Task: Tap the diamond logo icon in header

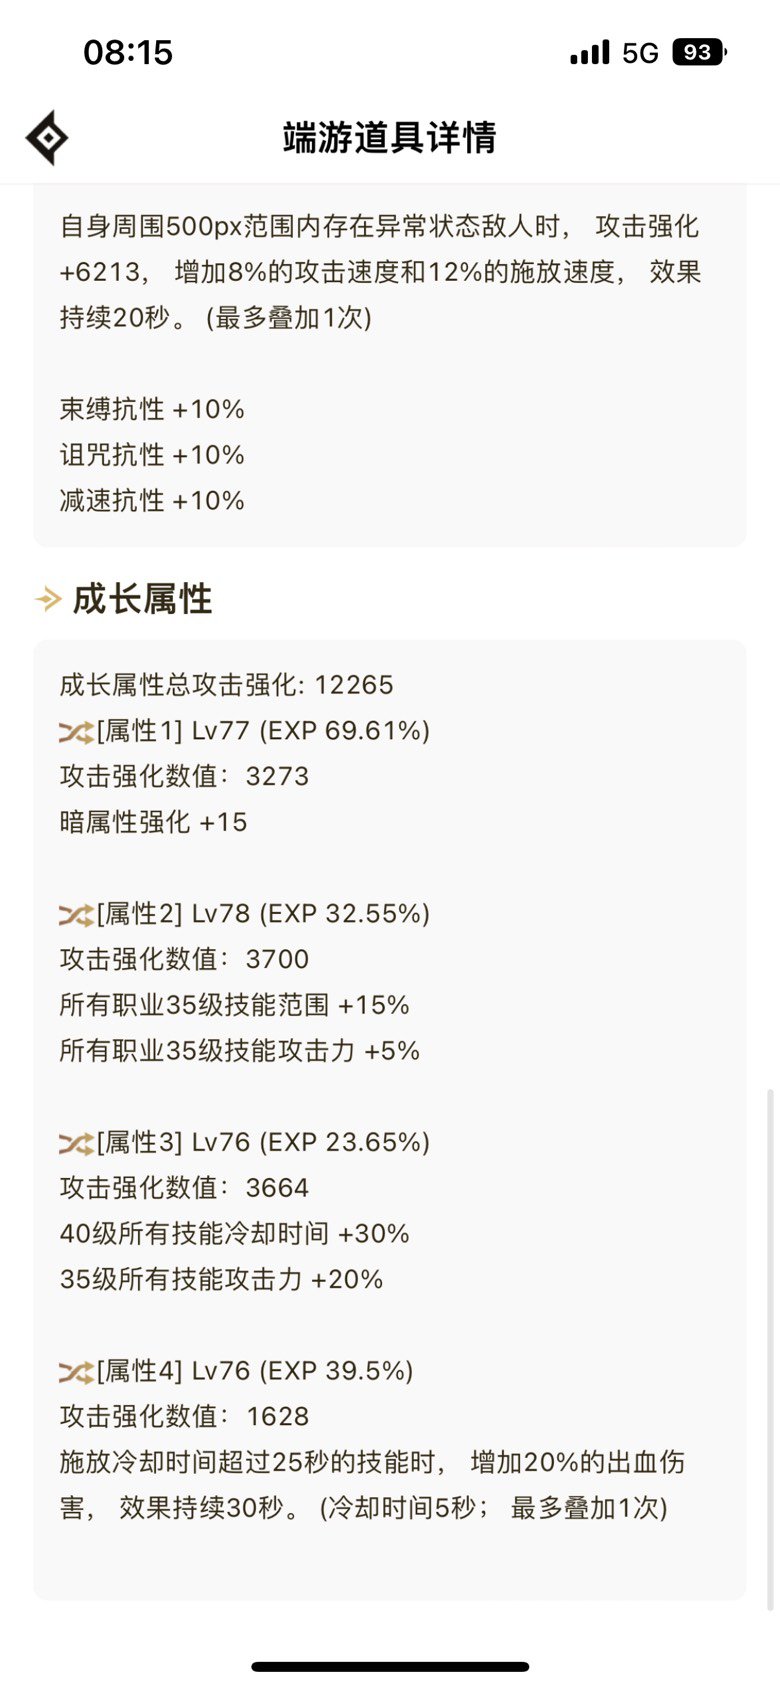Action: 47,137
